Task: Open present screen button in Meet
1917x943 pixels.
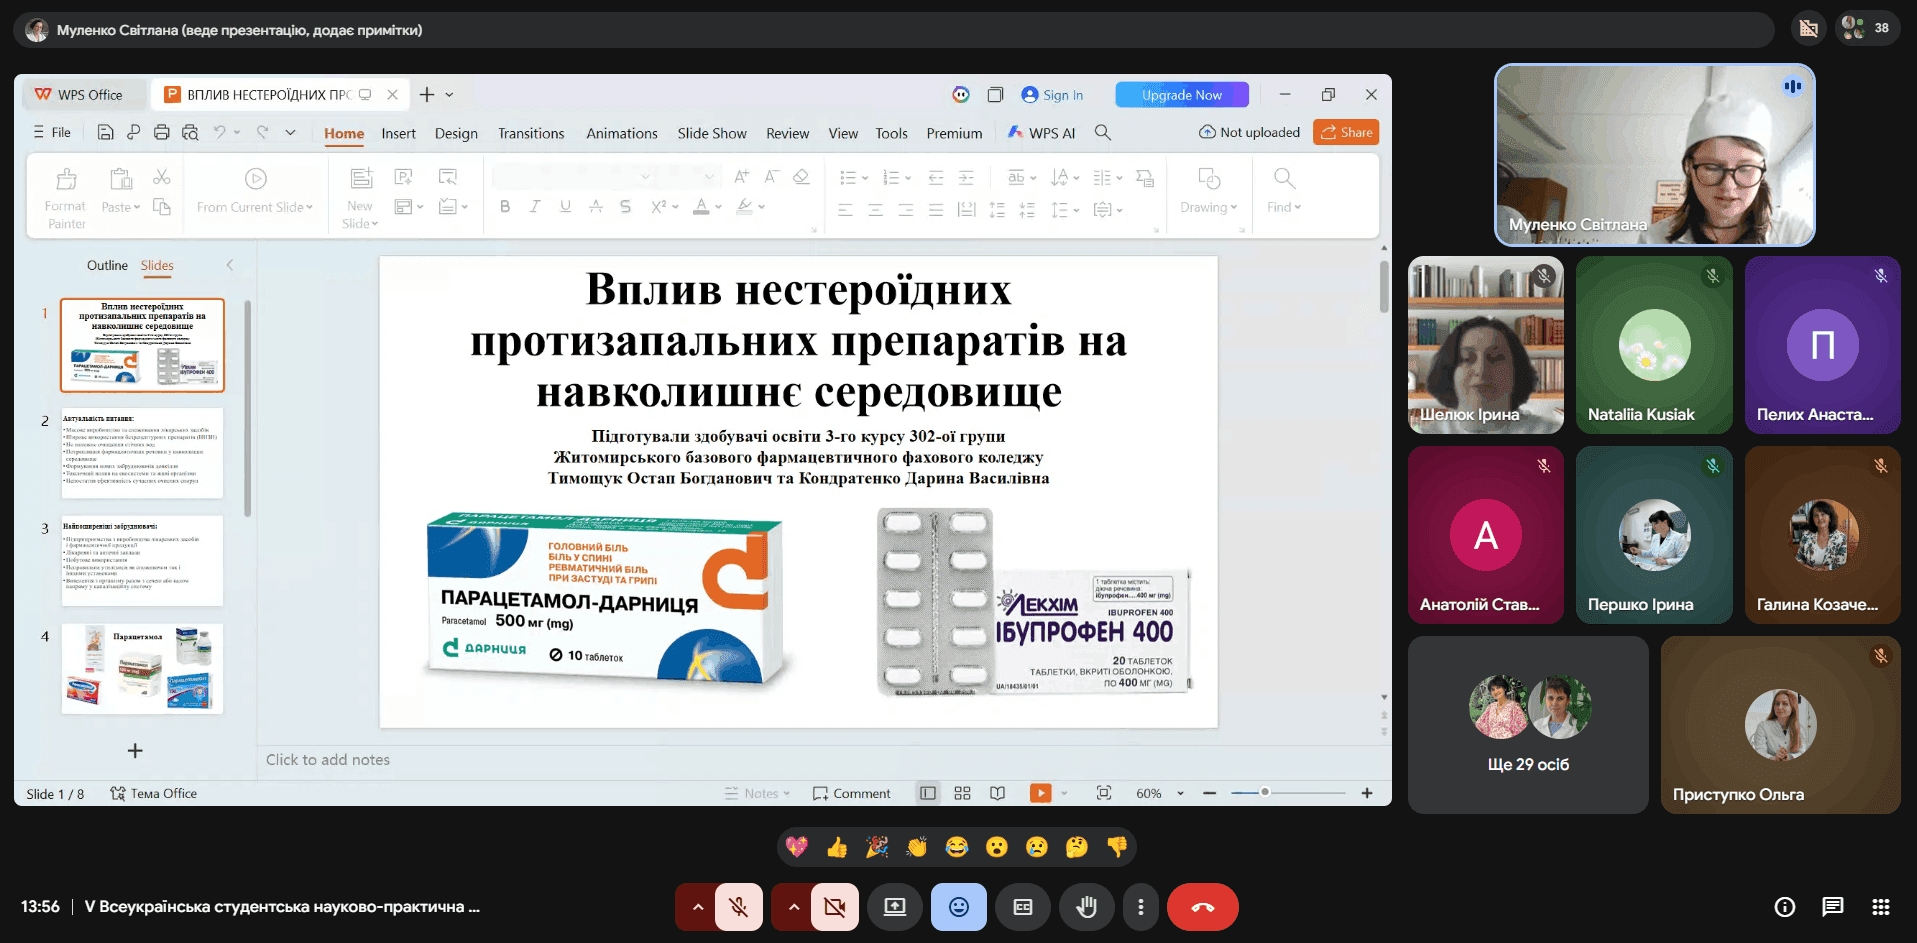Action: pyautogui.click(x=895, y=907)
